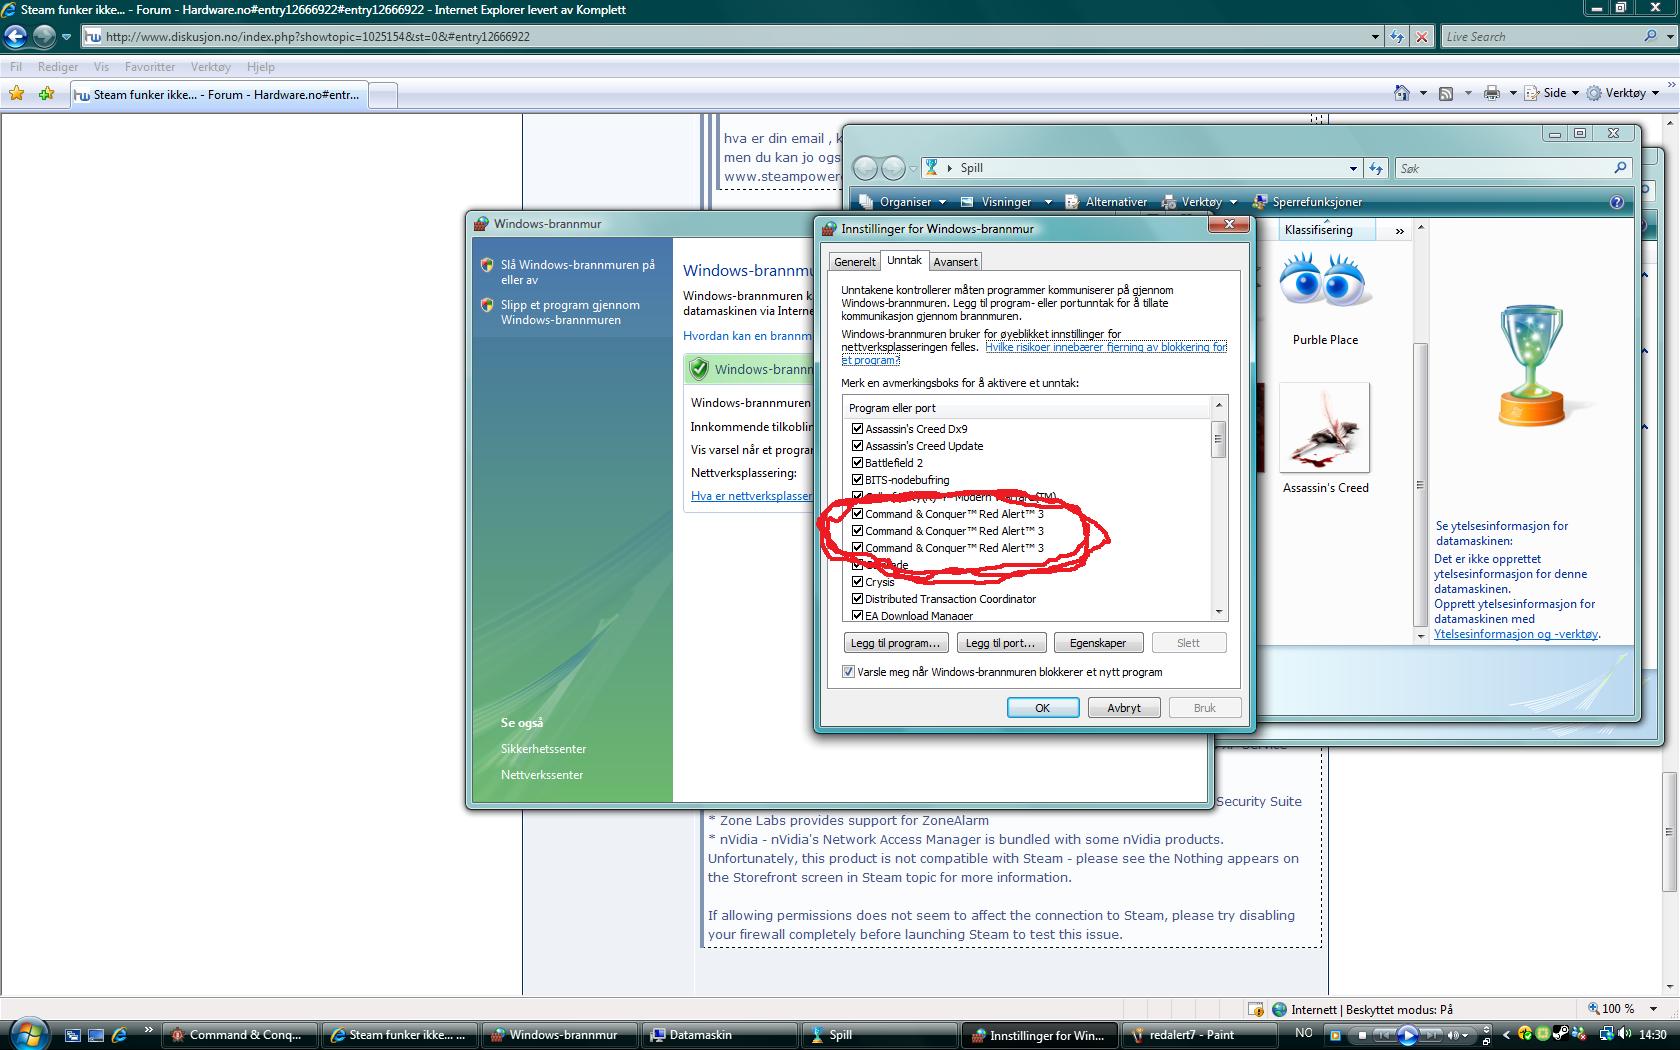Expand the Organiser dropdown in Spill window
The width and height of the screenshot is (1680, 1050).
(942, 202)
